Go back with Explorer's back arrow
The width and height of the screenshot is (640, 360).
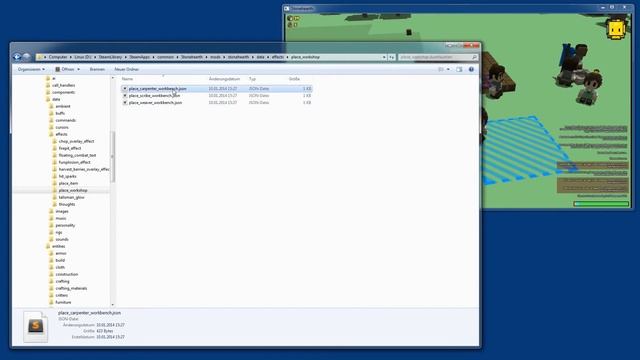17,57
